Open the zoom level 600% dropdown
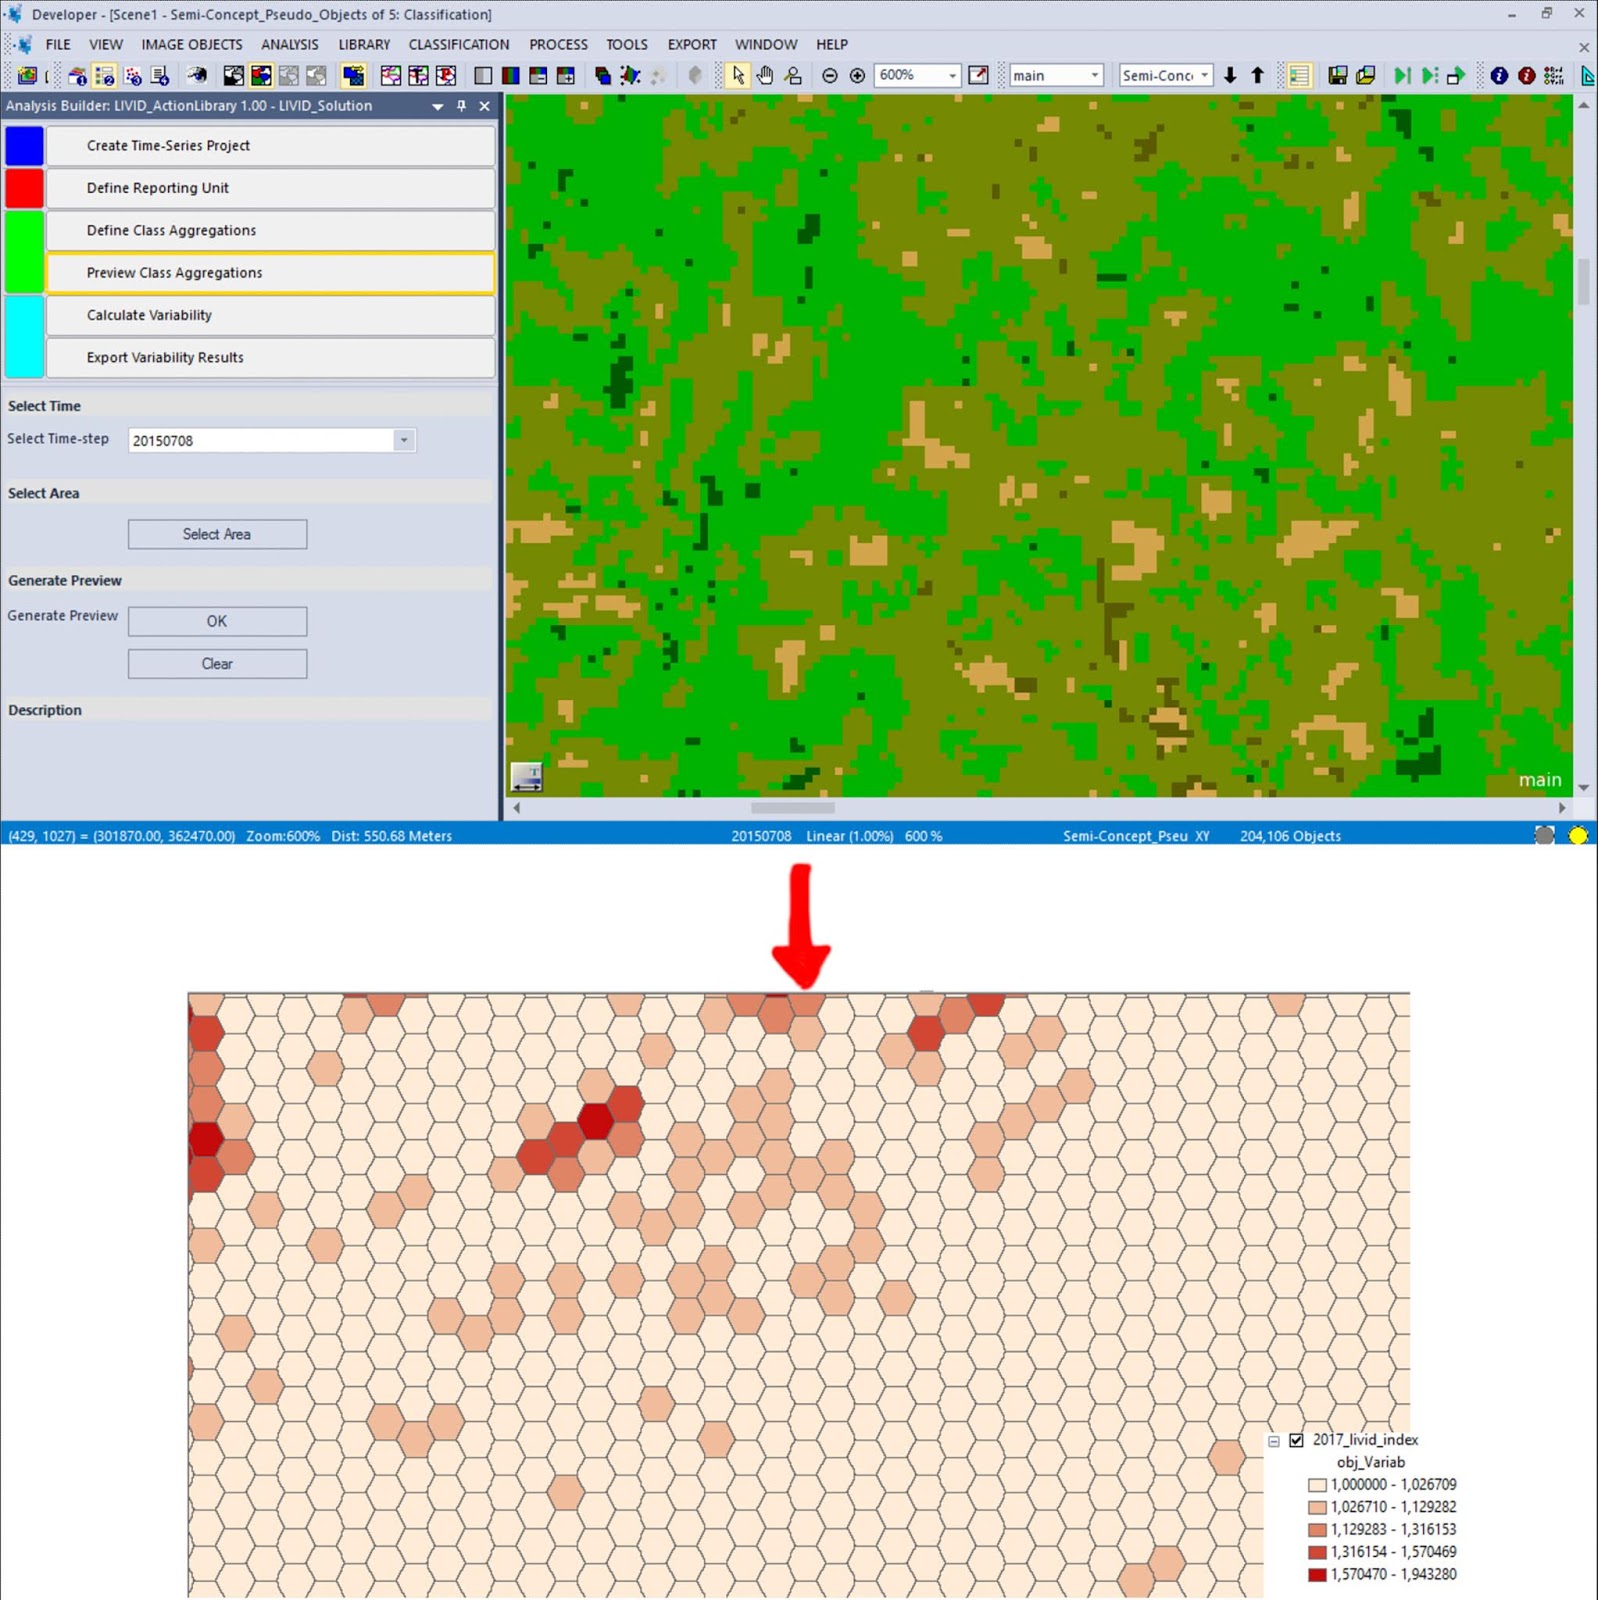Viewport: 1598px width, 1600px height. pyautogui.click(x=952, y=76)
